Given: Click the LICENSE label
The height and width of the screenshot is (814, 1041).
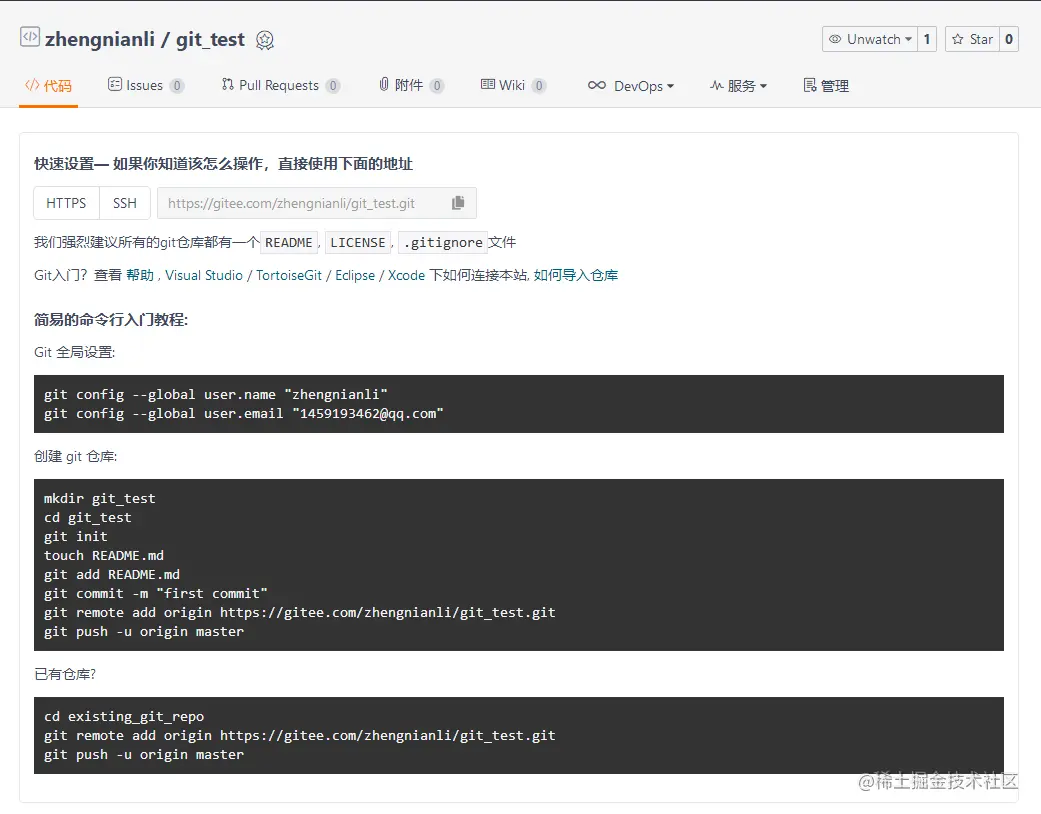Looking at the screenshot, I should pyautogui.click(x=358, y=243).
